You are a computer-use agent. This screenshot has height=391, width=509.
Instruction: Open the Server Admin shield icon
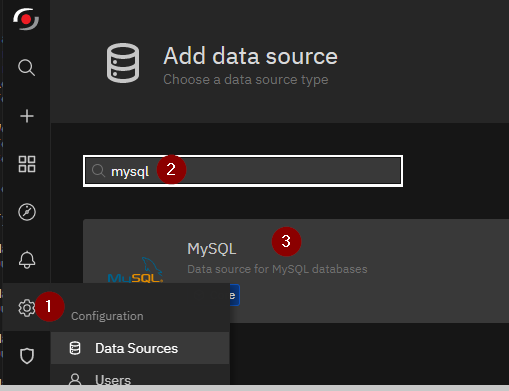pyautogui.click(x=27, y=356)
